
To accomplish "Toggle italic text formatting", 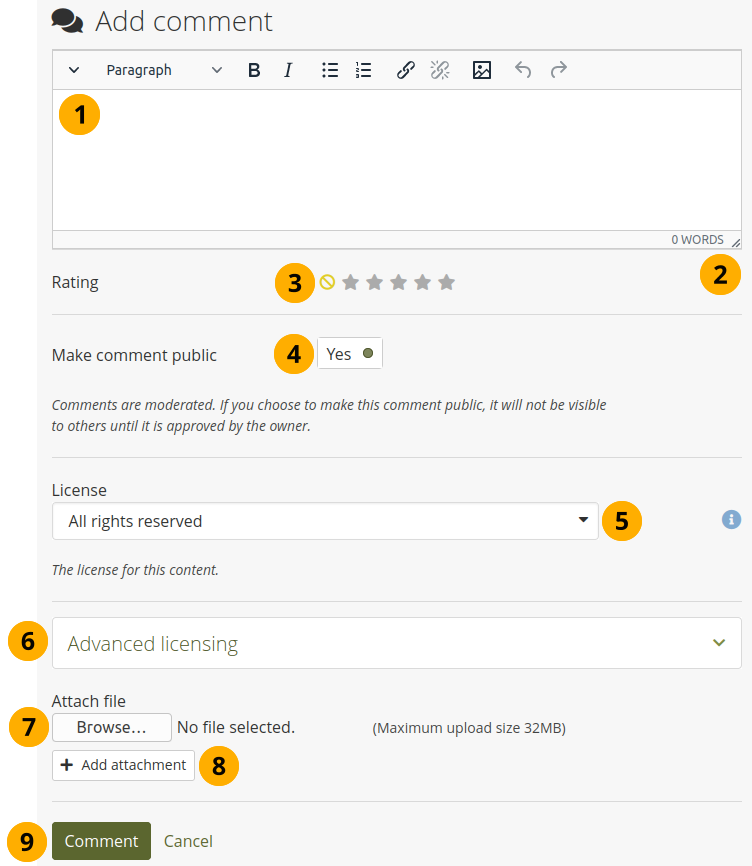I will [288, 70].
